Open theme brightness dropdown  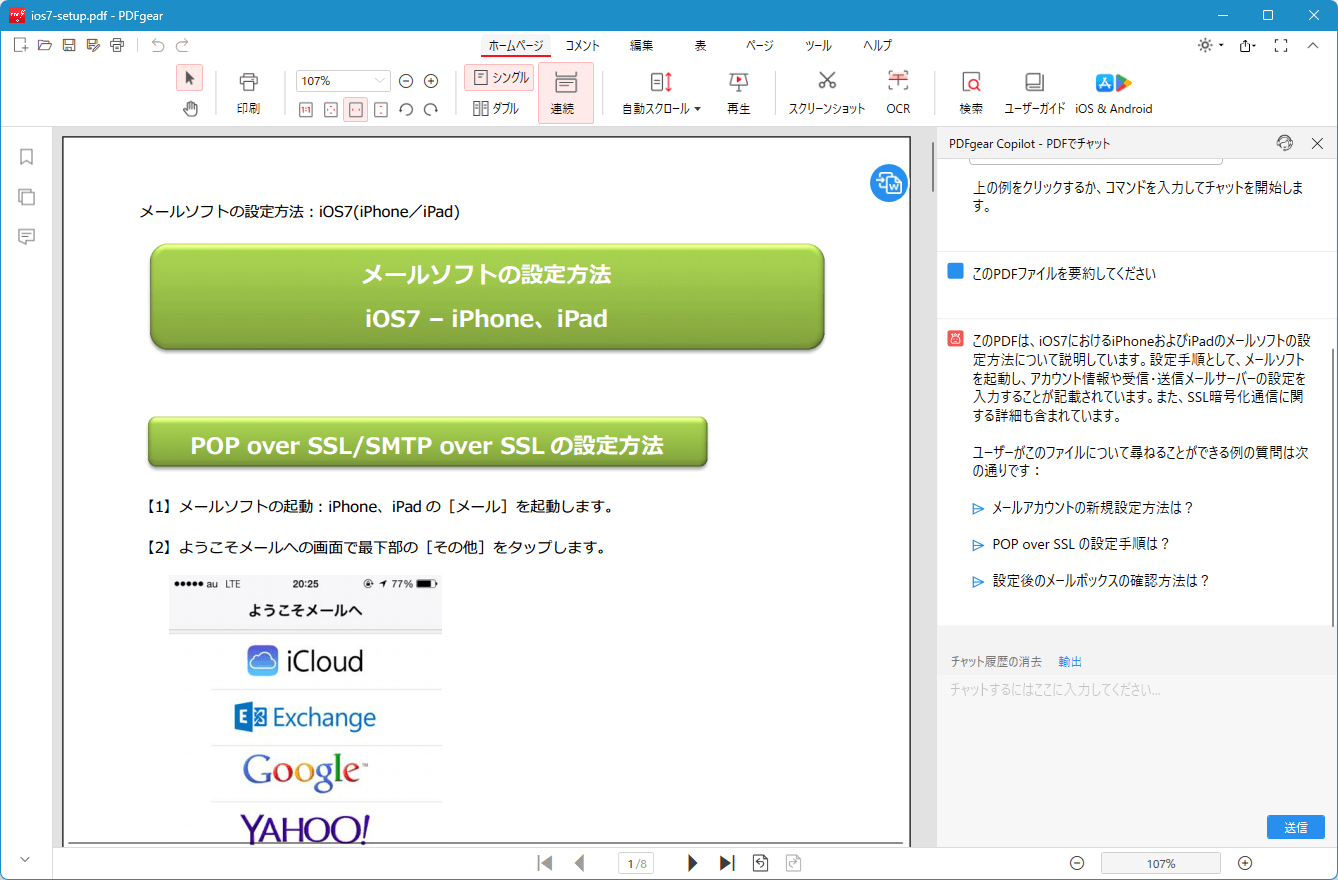coord(1210,45)
